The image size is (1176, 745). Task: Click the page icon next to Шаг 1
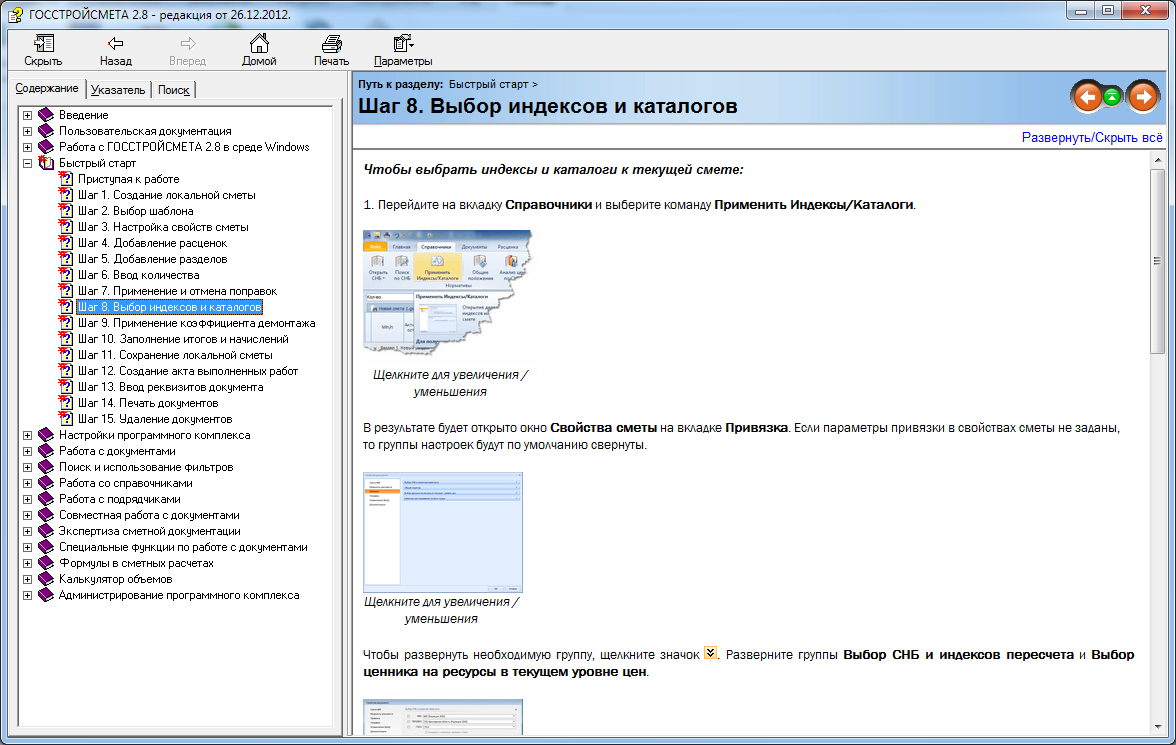click(66, 195)
